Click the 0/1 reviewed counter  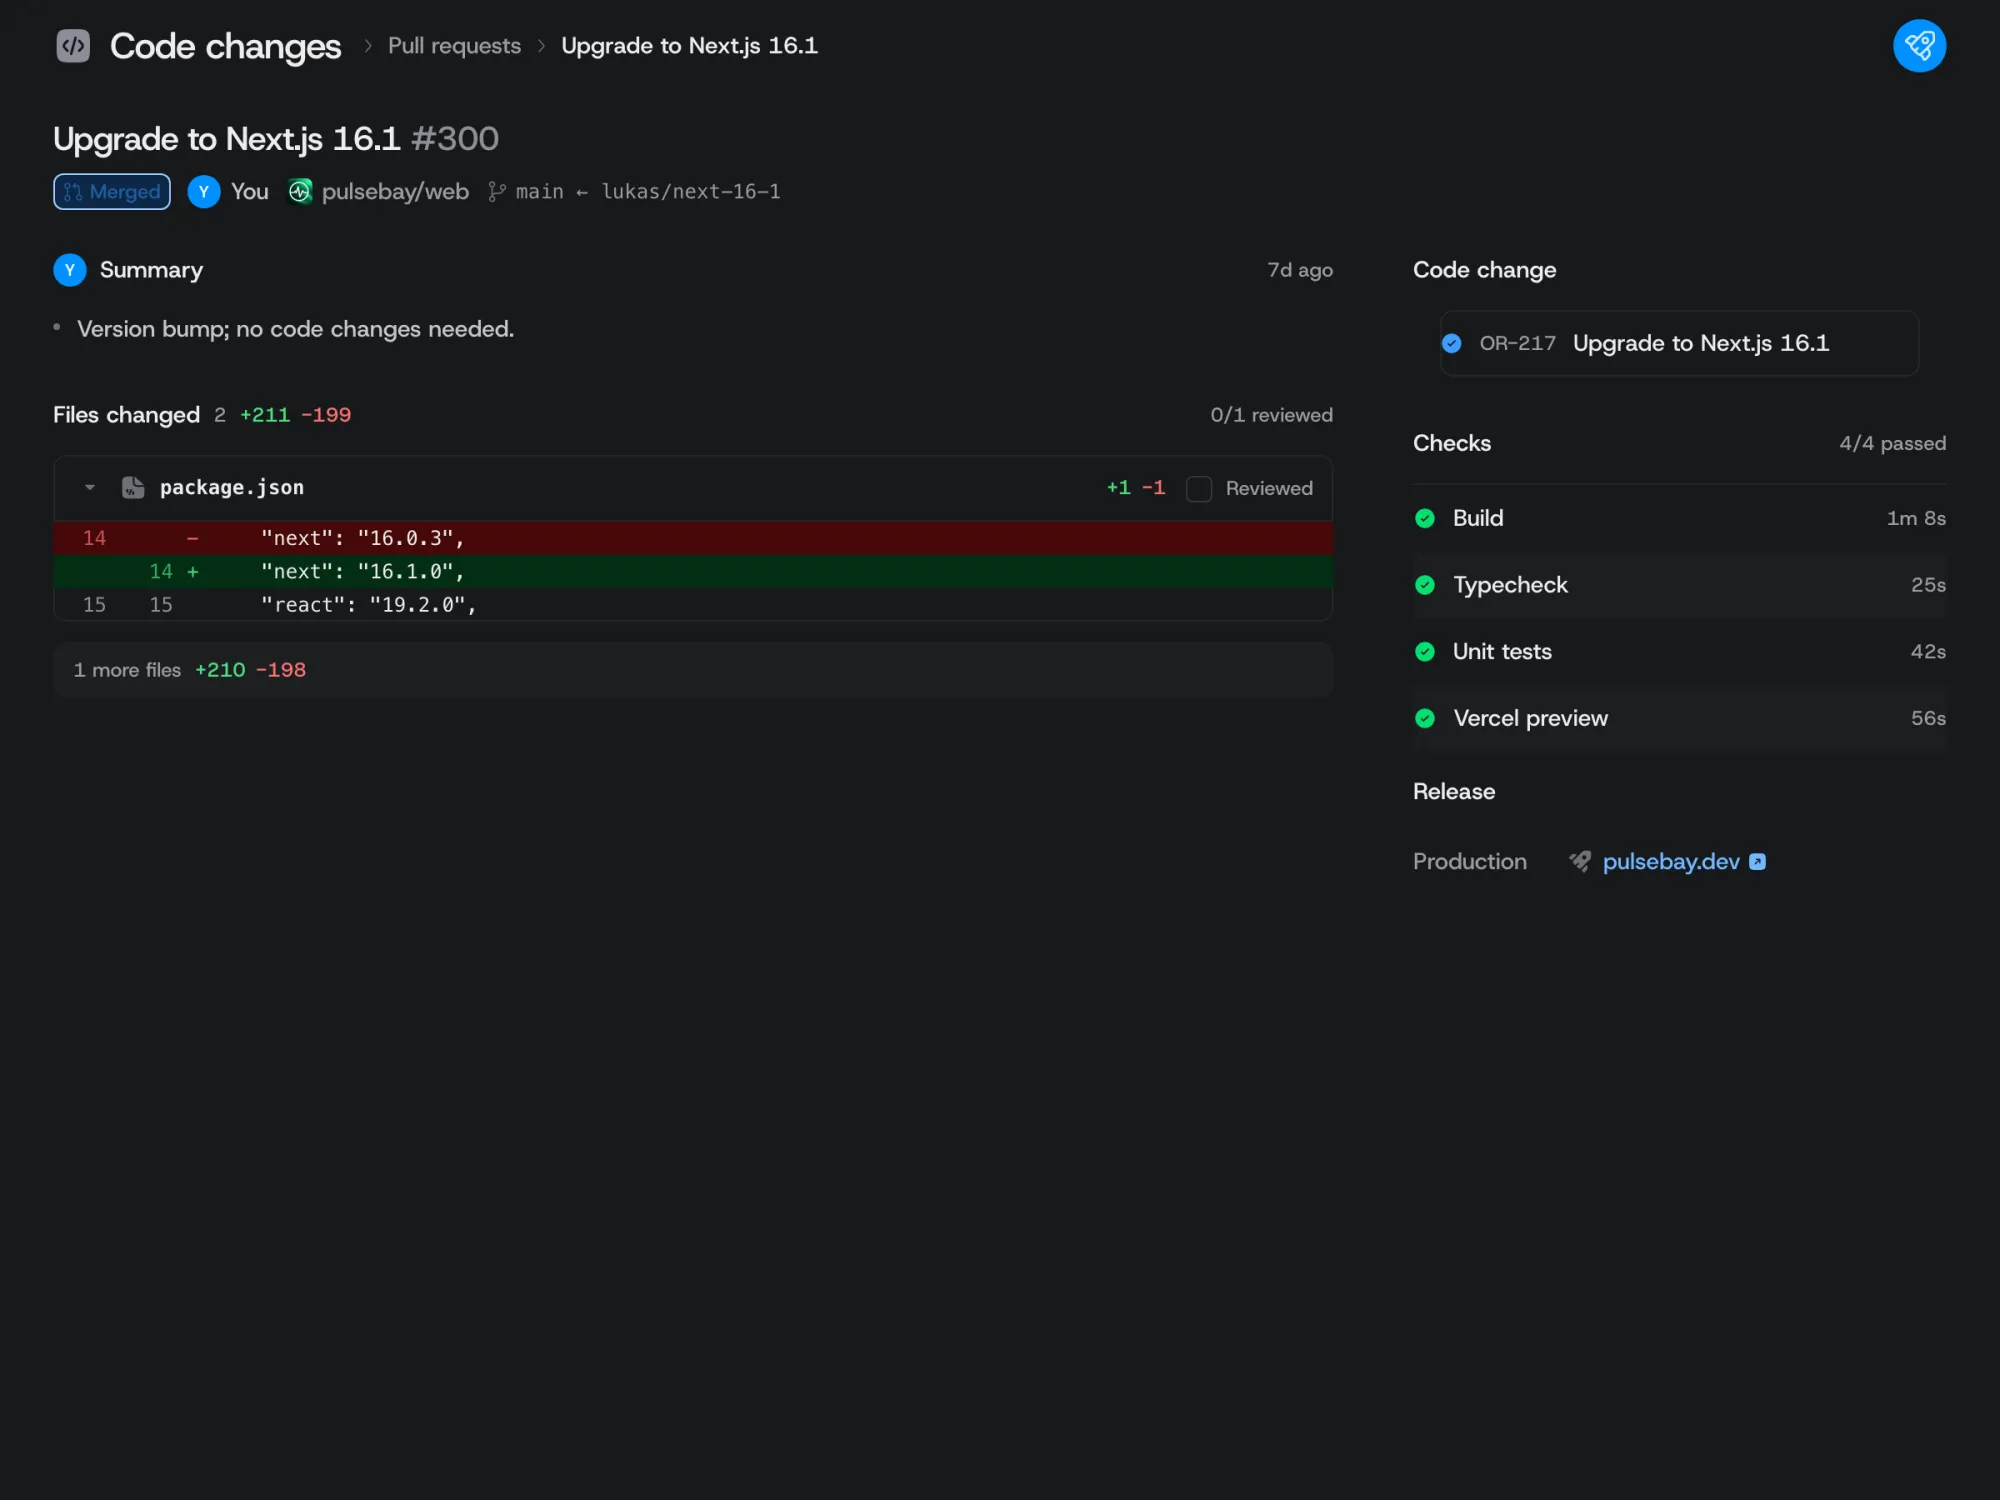(x=1271, y=415)
